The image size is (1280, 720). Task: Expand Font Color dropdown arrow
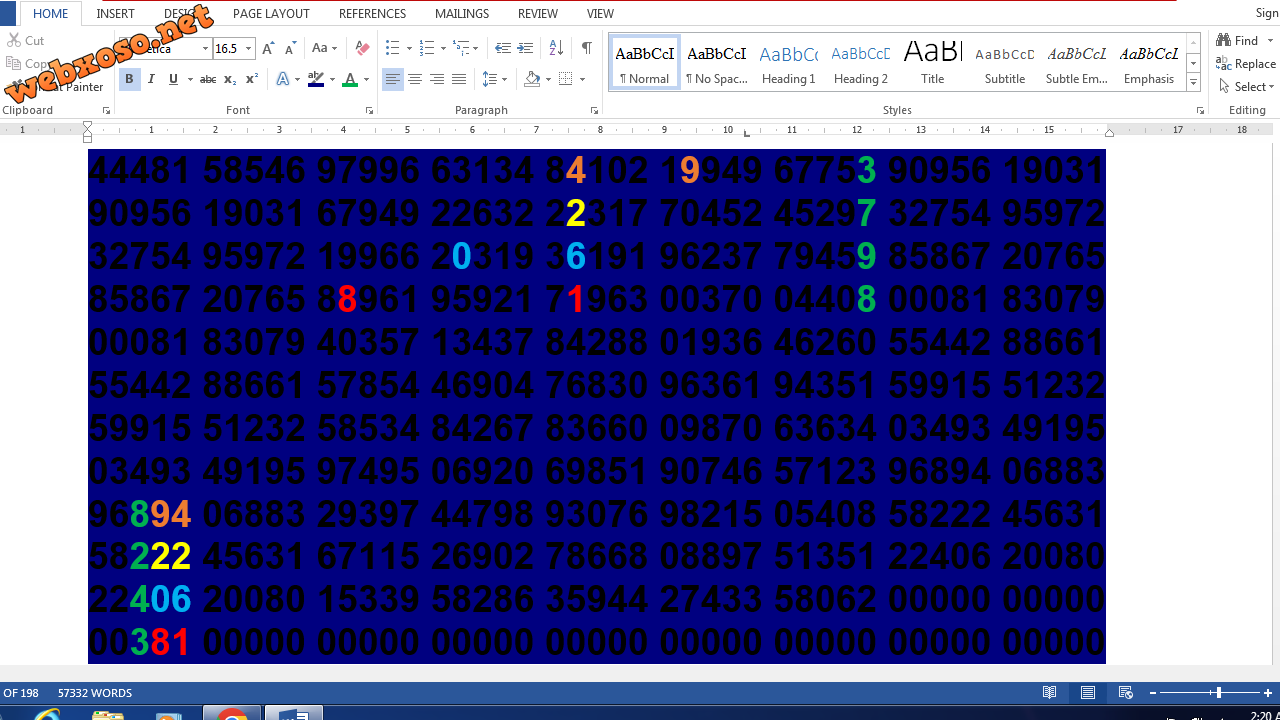pos(367,79)
